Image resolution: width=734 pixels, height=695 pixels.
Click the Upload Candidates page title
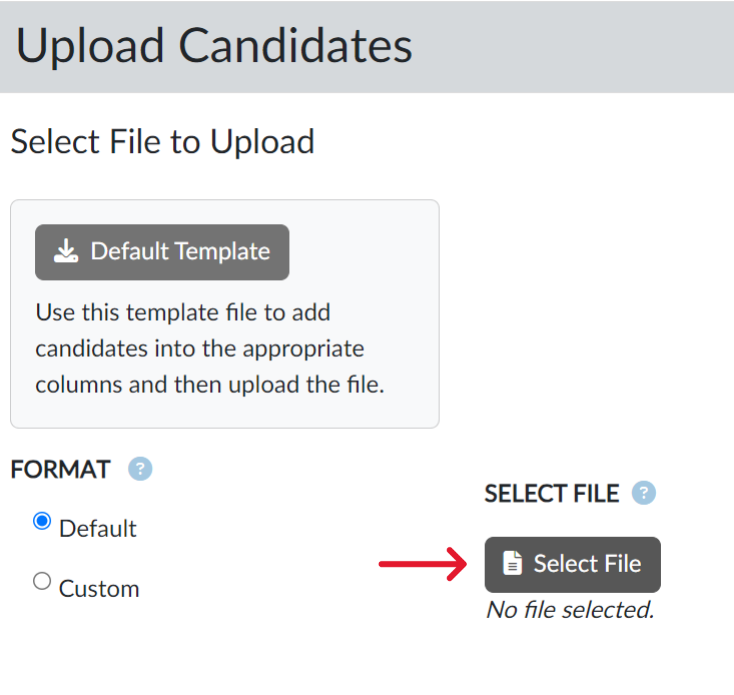(214, 46)
